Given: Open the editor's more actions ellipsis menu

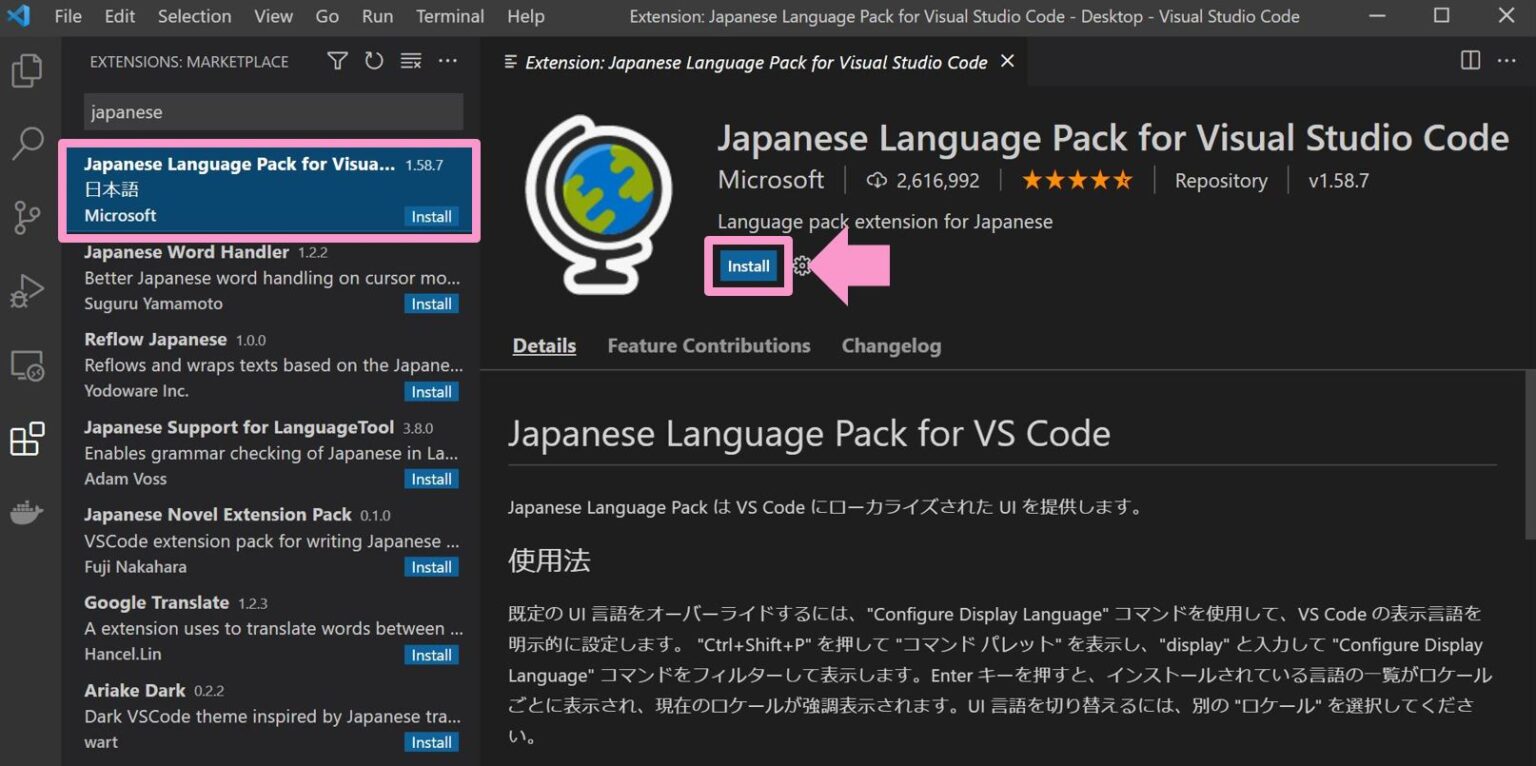Looking at the screenshot, I should (1507, 60).
